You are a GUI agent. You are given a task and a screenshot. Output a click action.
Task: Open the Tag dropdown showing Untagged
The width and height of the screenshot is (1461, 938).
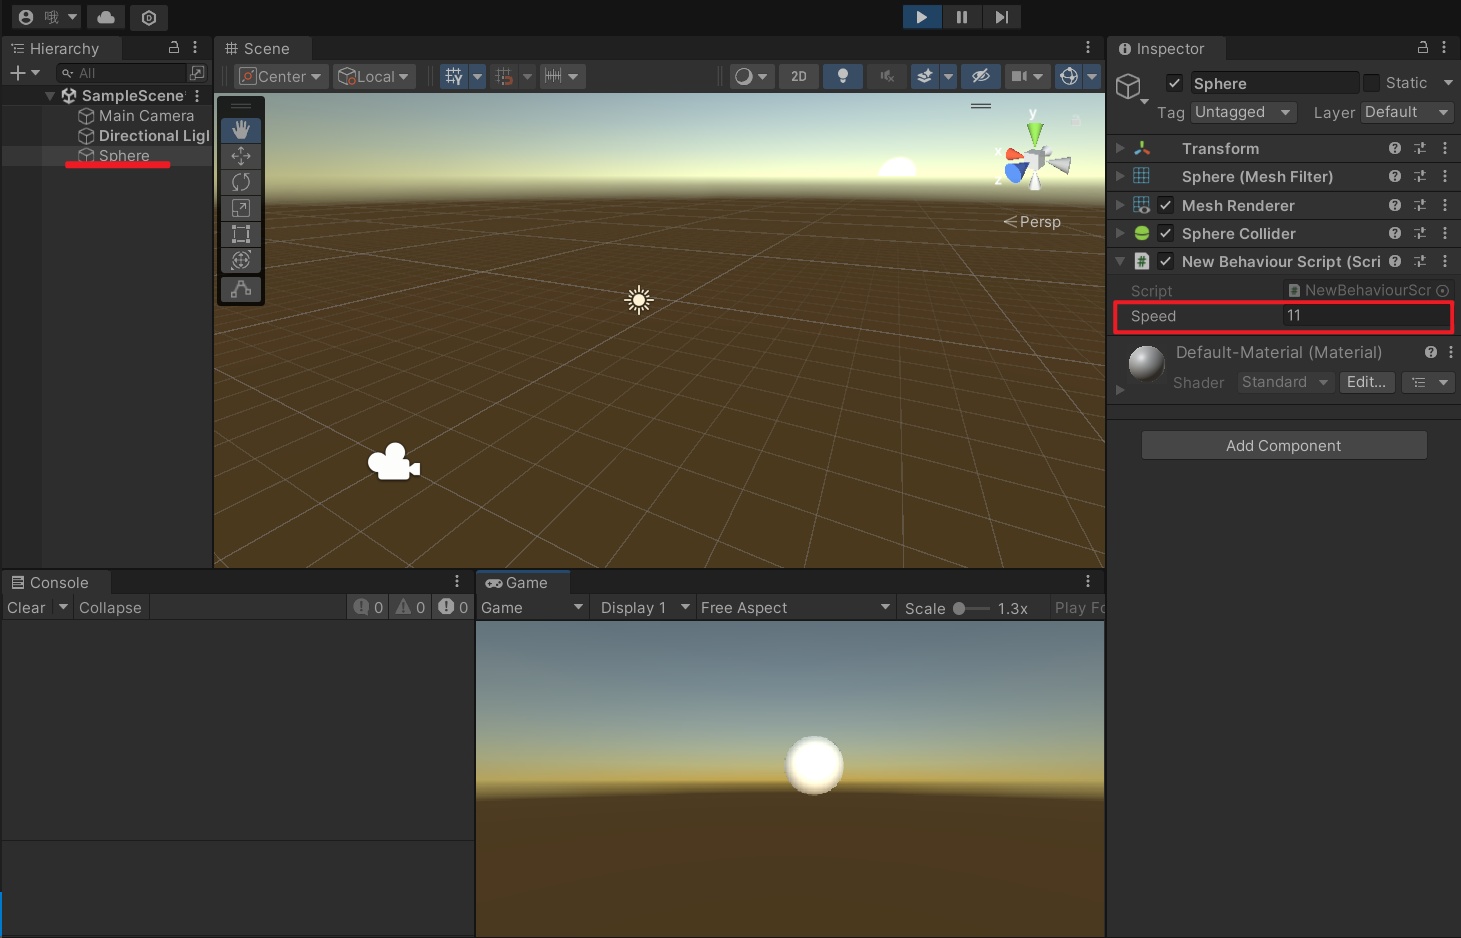[1243, 112]
